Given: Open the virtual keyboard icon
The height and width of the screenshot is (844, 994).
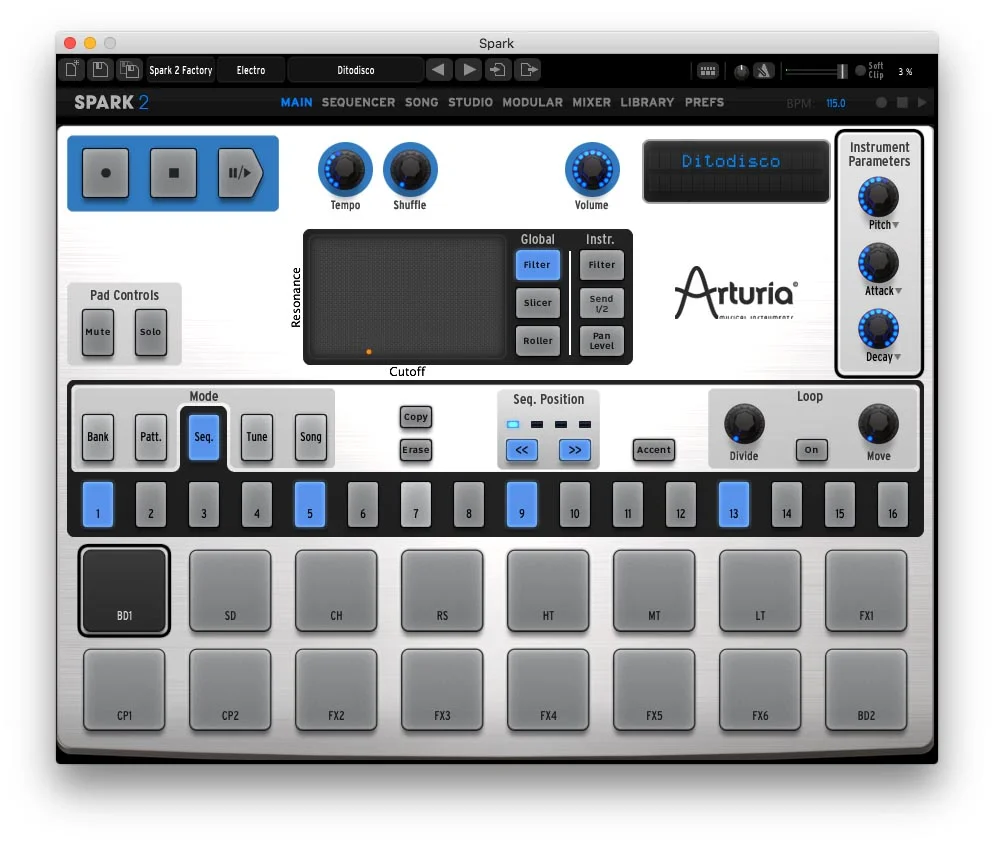Looking at the screenshot, I should pos(707,71).
